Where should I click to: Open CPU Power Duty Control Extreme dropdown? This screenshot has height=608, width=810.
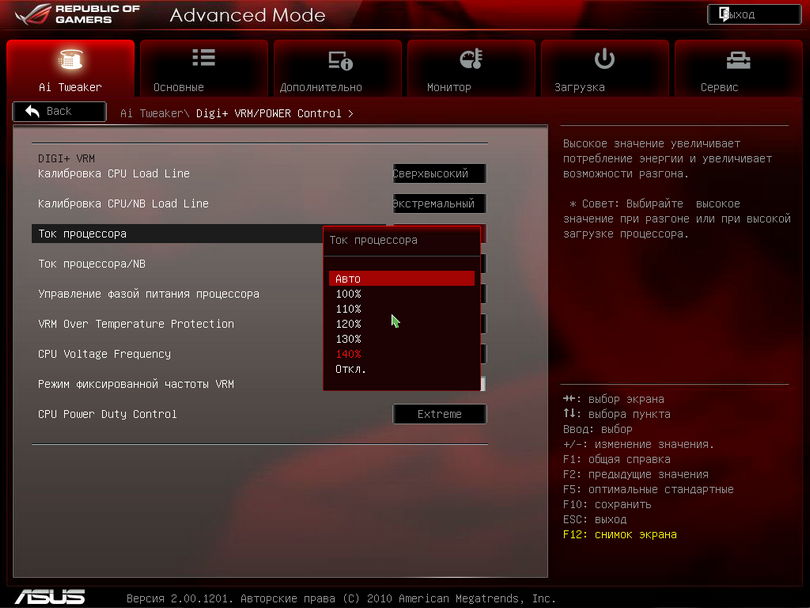439,414
